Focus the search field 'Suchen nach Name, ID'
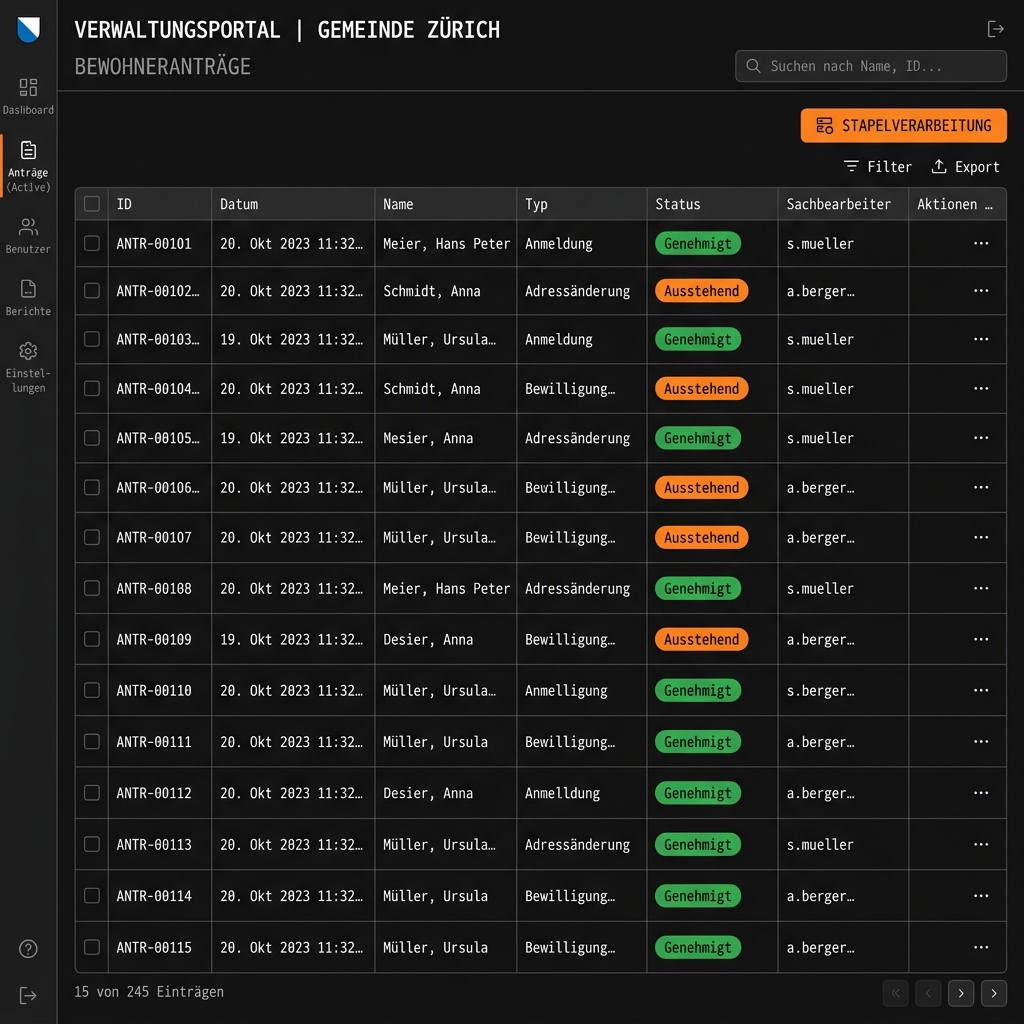Image resolution: width=1024 pixels, height=1024 pixels. point(870,66)
